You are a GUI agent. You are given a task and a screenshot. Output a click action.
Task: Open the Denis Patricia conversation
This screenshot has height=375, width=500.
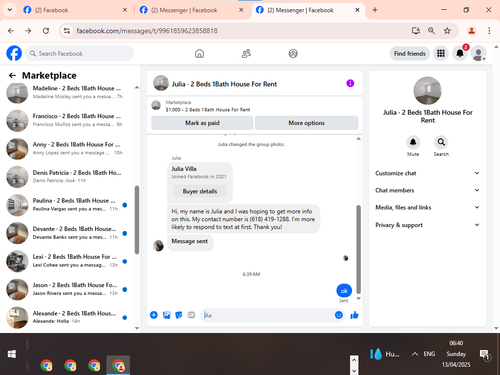coord(67,177)
